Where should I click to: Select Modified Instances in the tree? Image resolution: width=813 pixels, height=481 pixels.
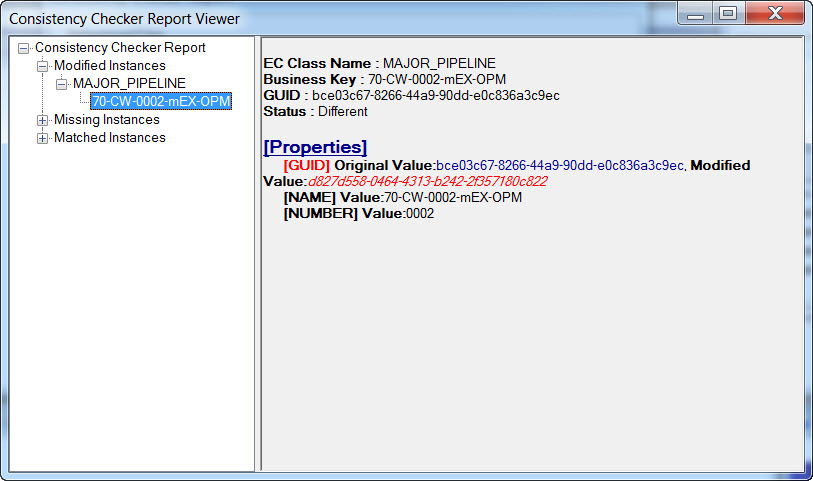pyautogui.click(x=110, y=66)
